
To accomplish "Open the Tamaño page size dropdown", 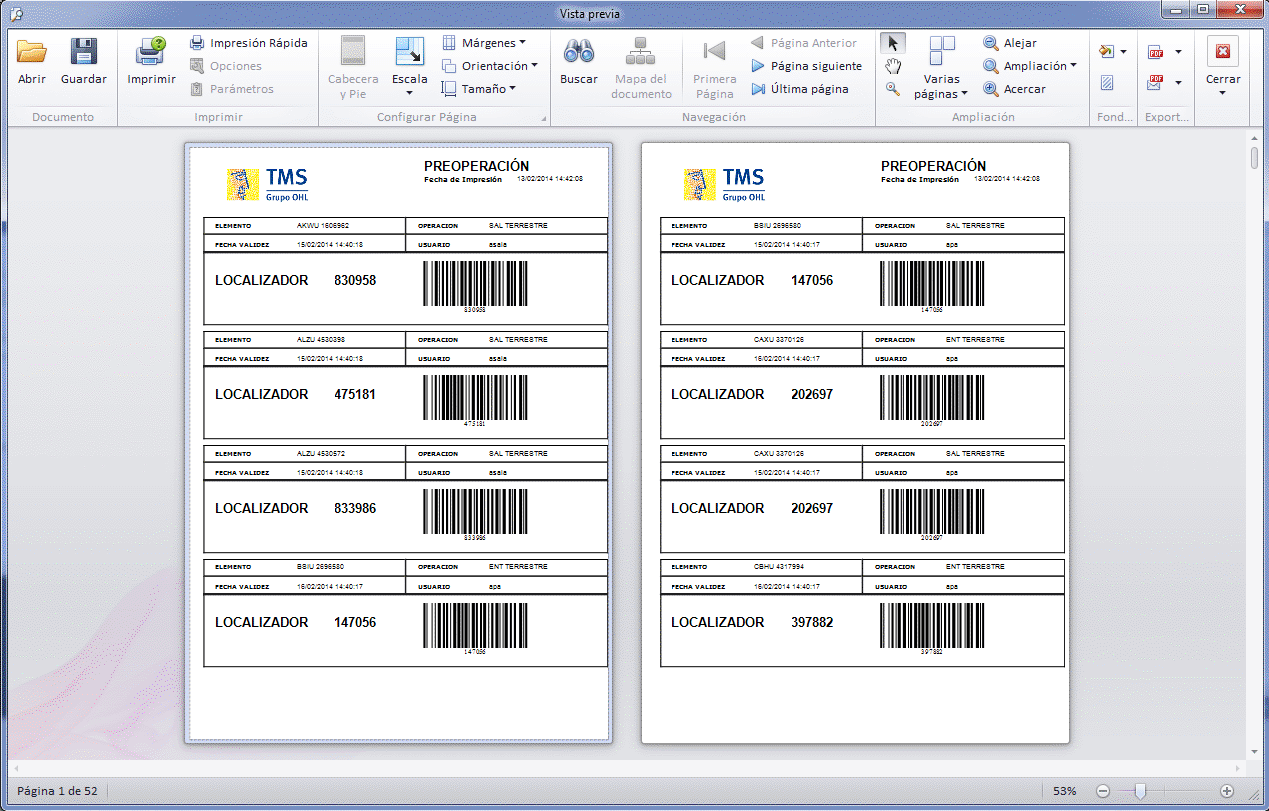I will (x=478, y=89).
